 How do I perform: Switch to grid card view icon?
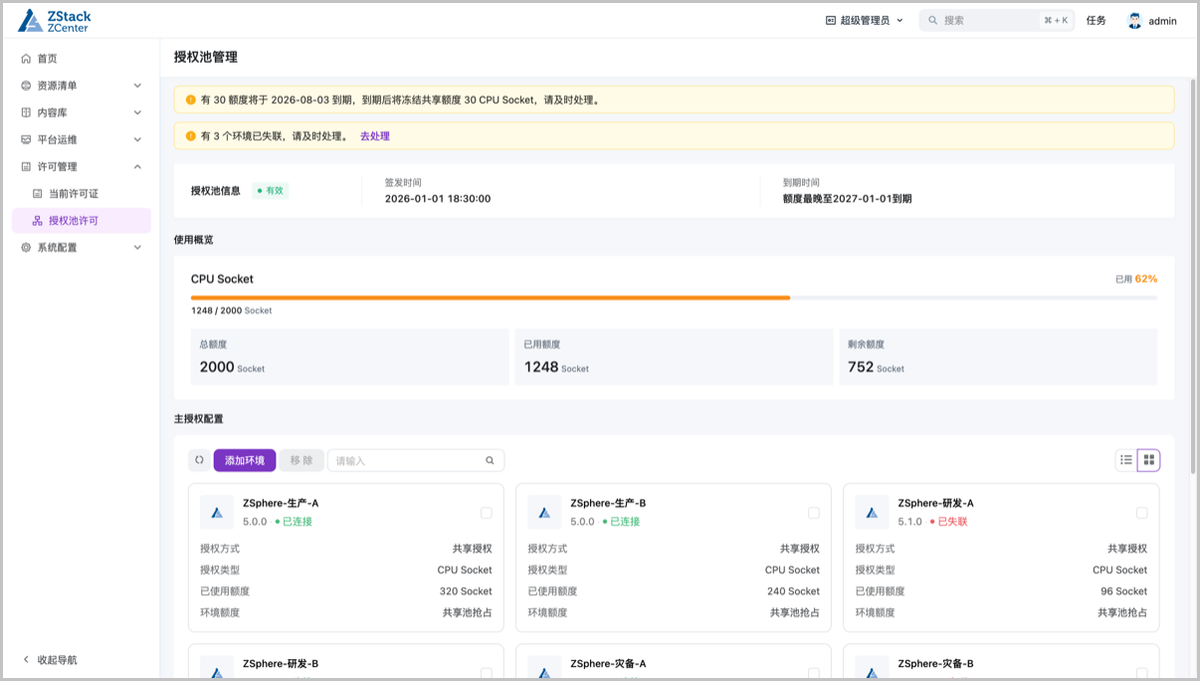click(1149, 460)
